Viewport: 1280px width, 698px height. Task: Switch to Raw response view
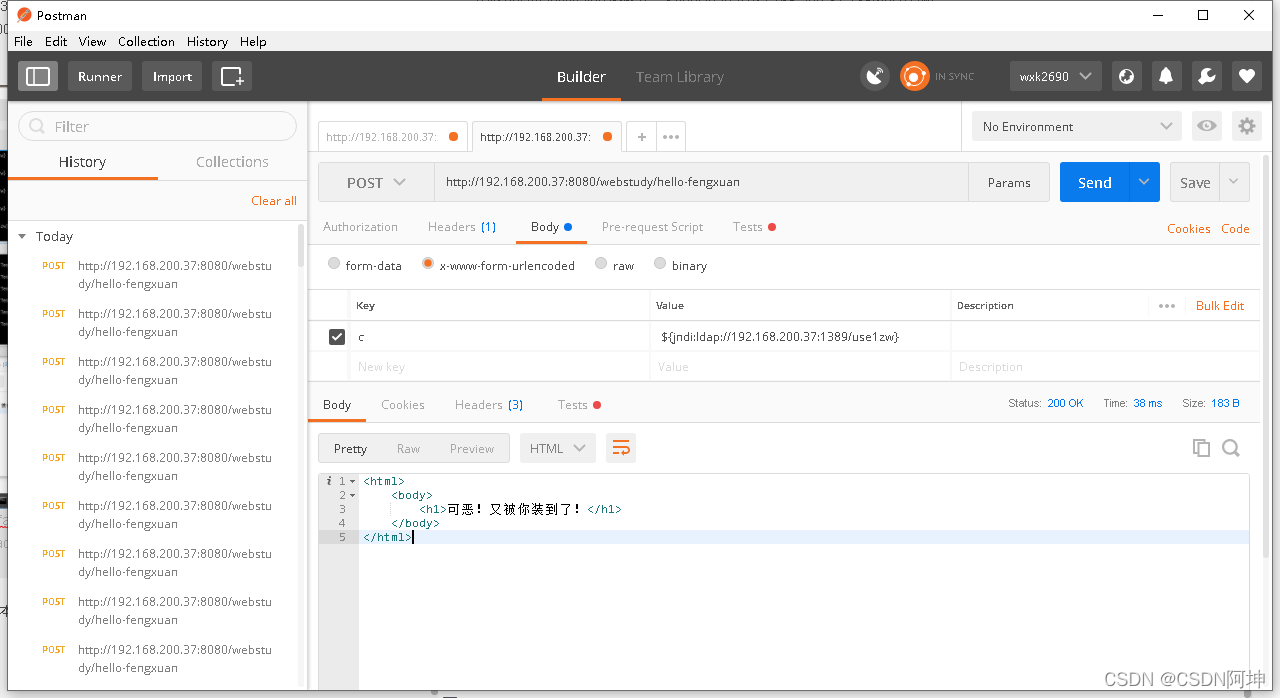[408, 448]
